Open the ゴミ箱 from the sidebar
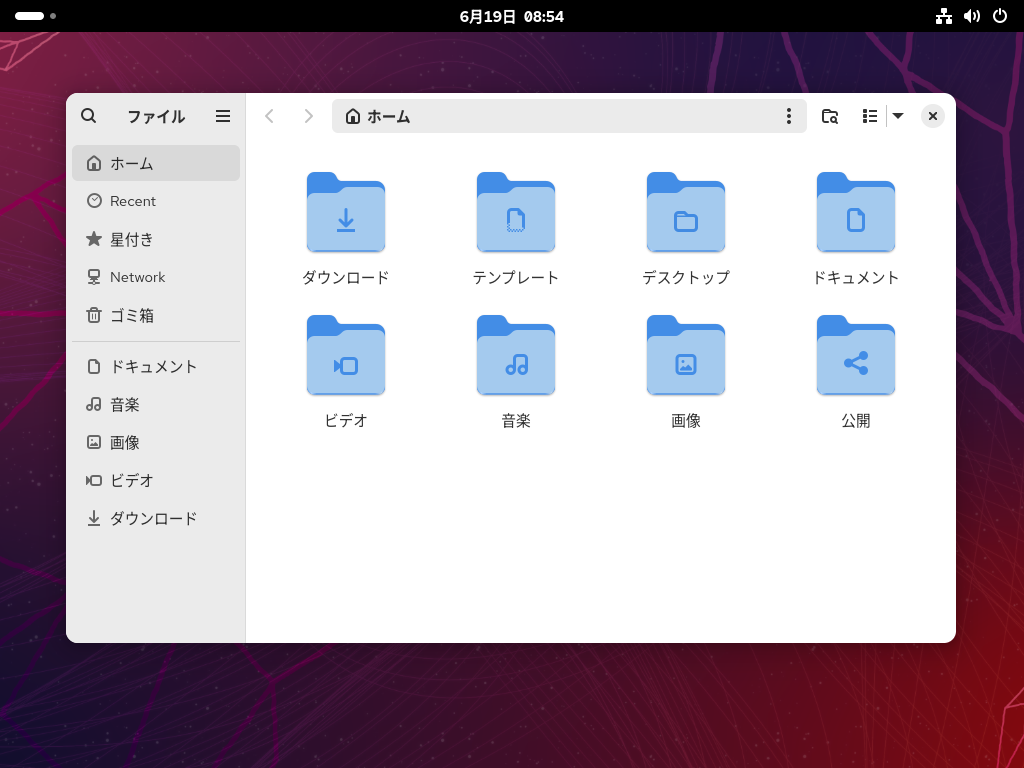 pos(131,315)
